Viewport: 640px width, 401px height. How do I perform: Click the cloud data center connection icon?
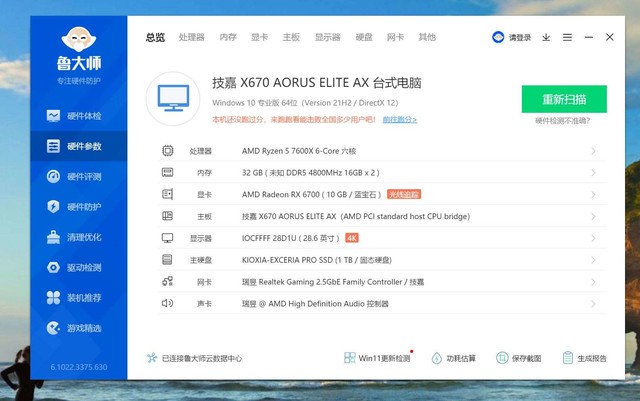pyautogui.click(x=152, y=358)
